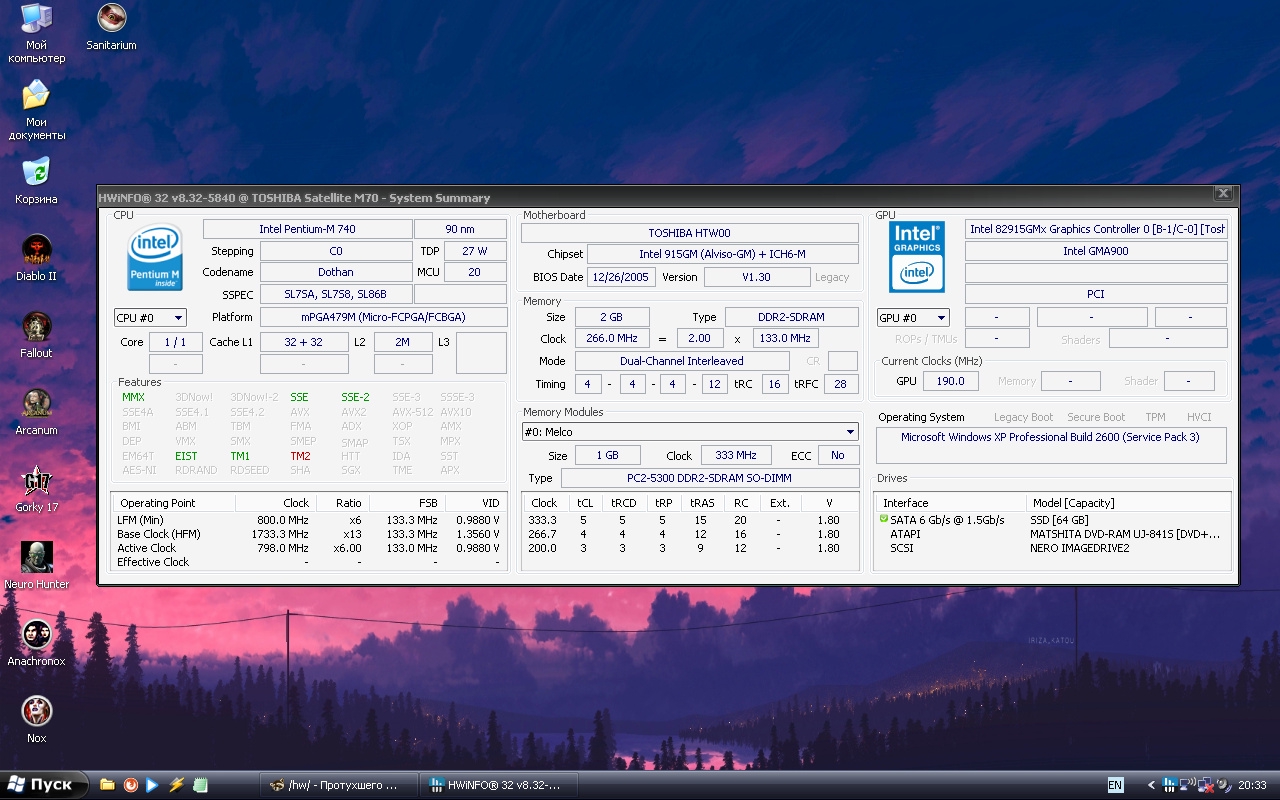The width and height of the screenshot is (1280, 800).
Task: Select the MATSHITA DVD-RAM drive row
Action: [x=1053, y=534]
